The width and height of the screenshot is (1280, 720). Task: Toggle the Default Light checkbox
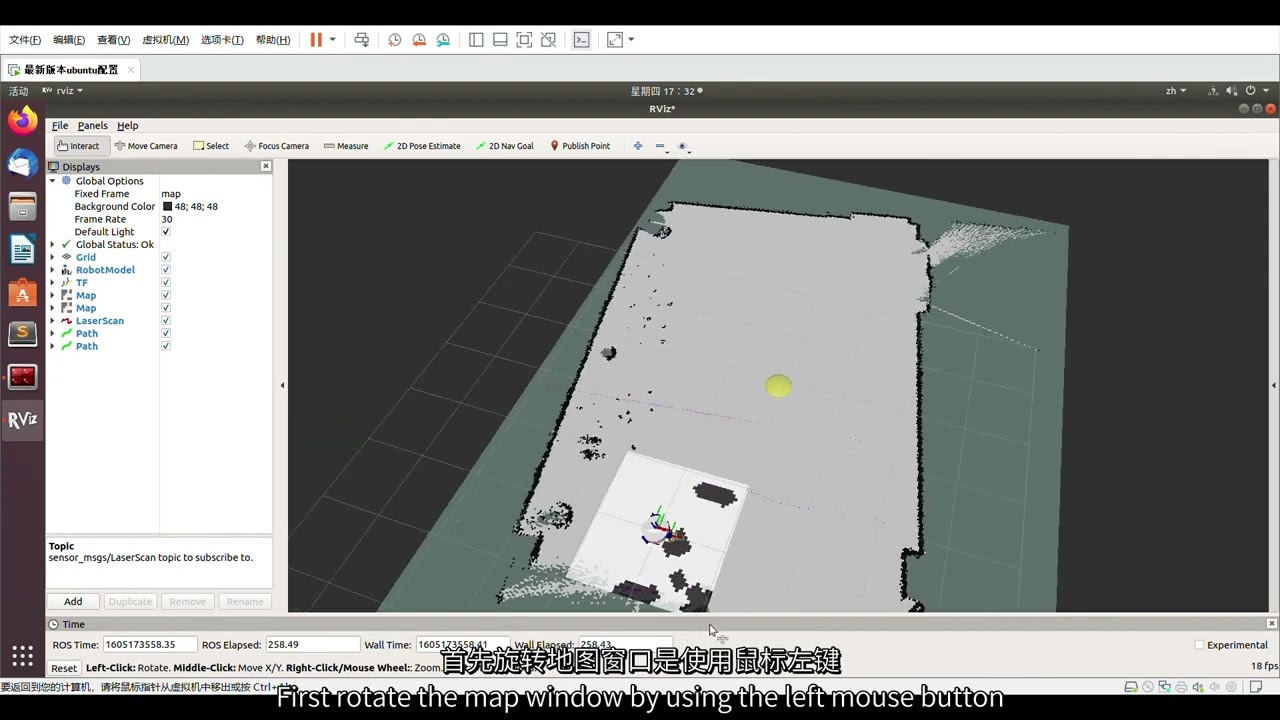[166, 232]
